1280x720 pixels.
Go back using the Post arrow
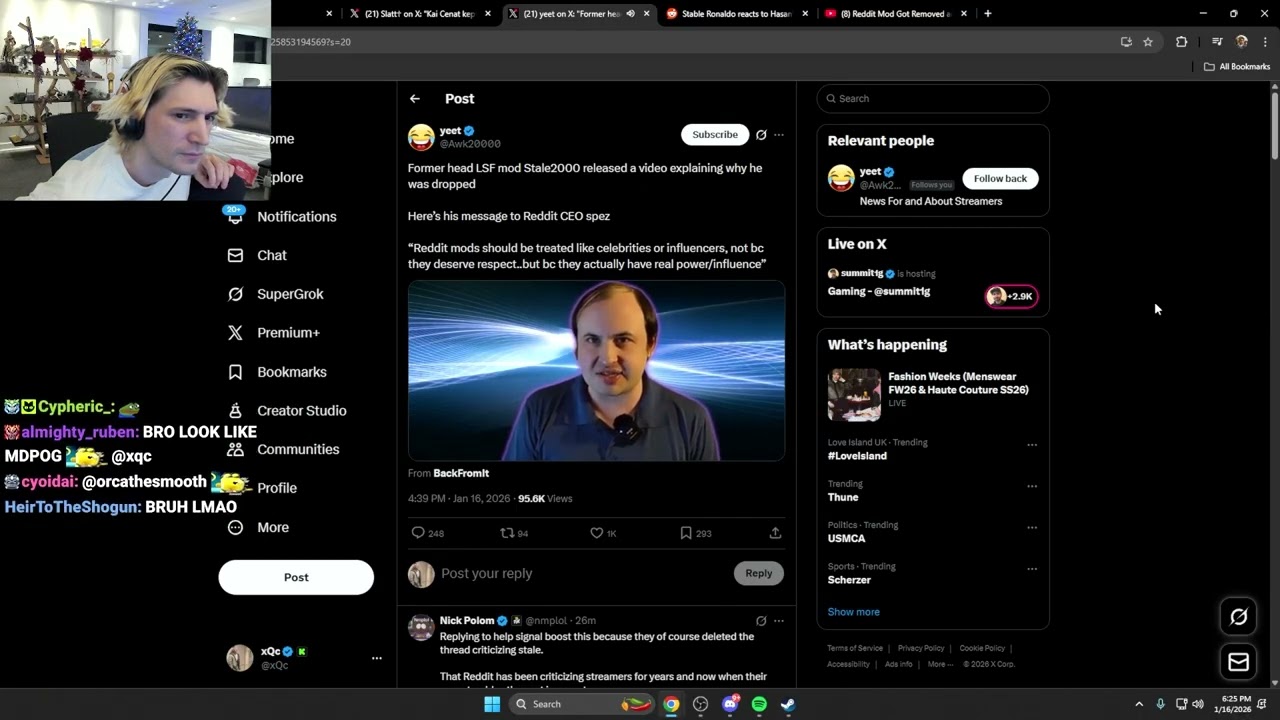click(415, 99)
